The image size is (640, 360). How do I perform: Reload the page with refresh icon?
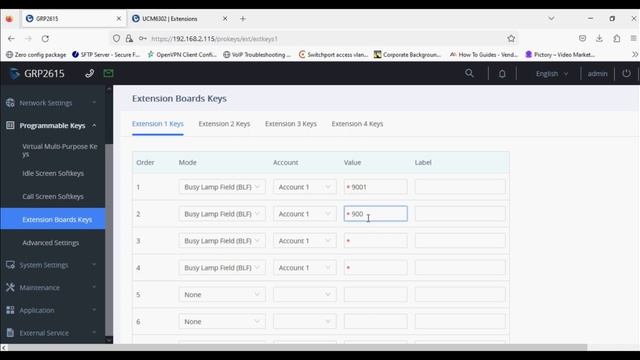[x=45, y=39]
